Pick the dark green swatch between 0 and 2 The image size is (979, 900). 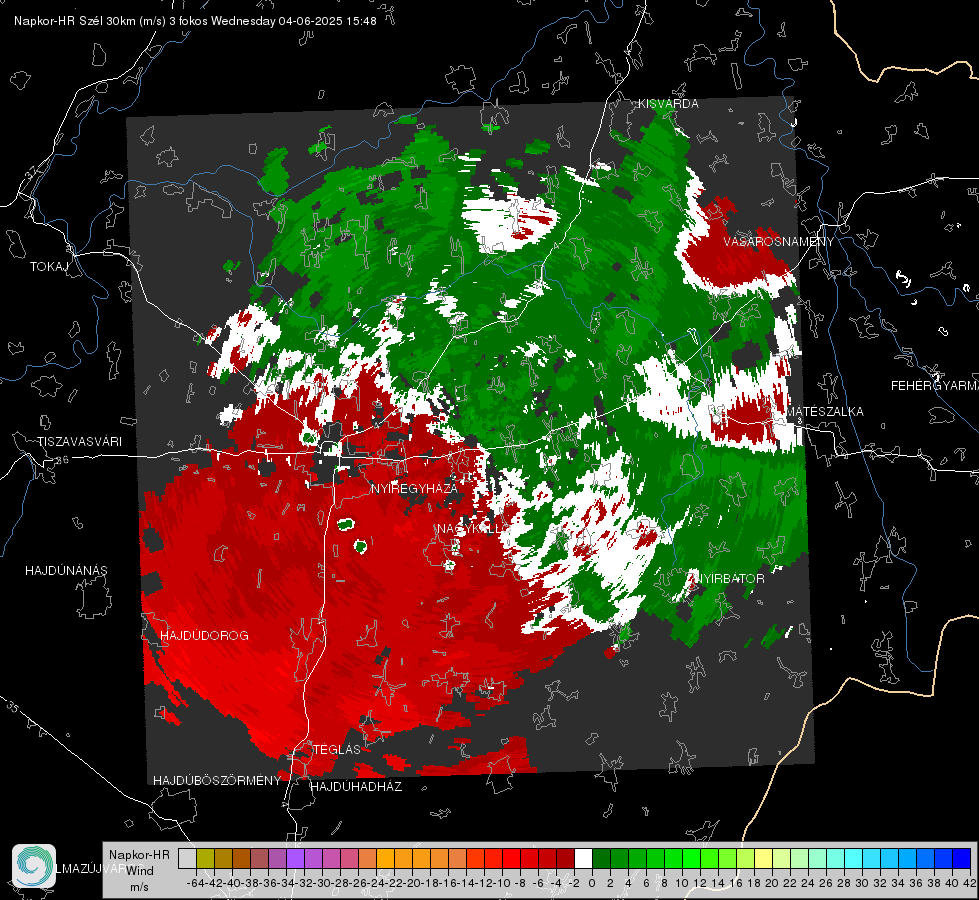tap(601, 858)
